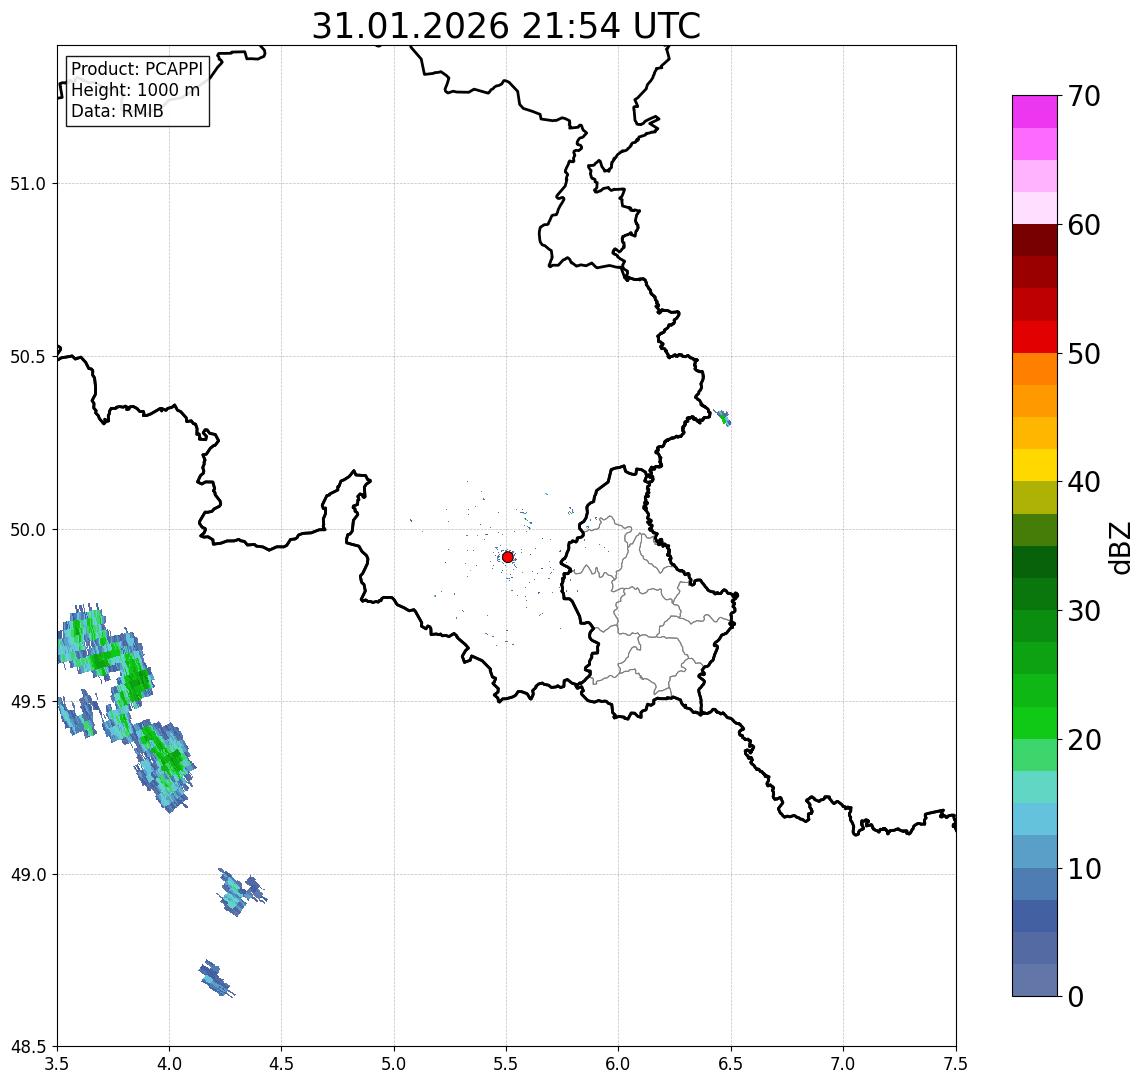Click the "Product: PCAPPI" legend line
This screenshot has height=1084, width=1145.
[x=137, y=69]
